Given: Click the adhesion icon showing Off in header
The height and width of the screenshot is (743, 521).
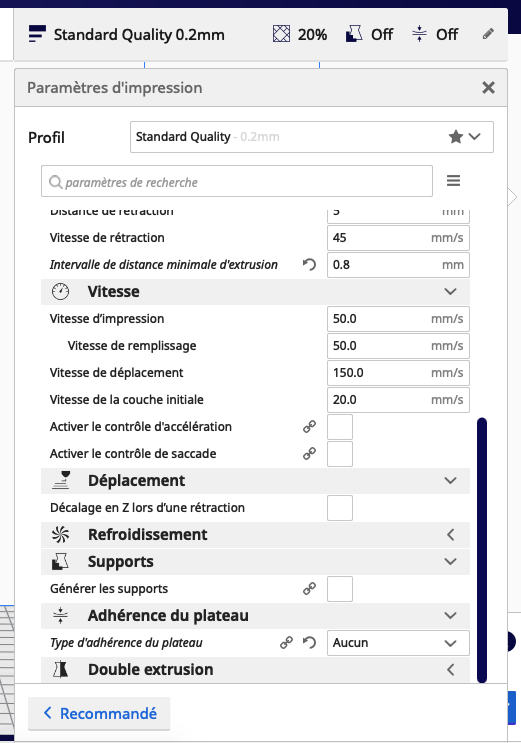Looking at the screenshot, I should coord(420,34).
